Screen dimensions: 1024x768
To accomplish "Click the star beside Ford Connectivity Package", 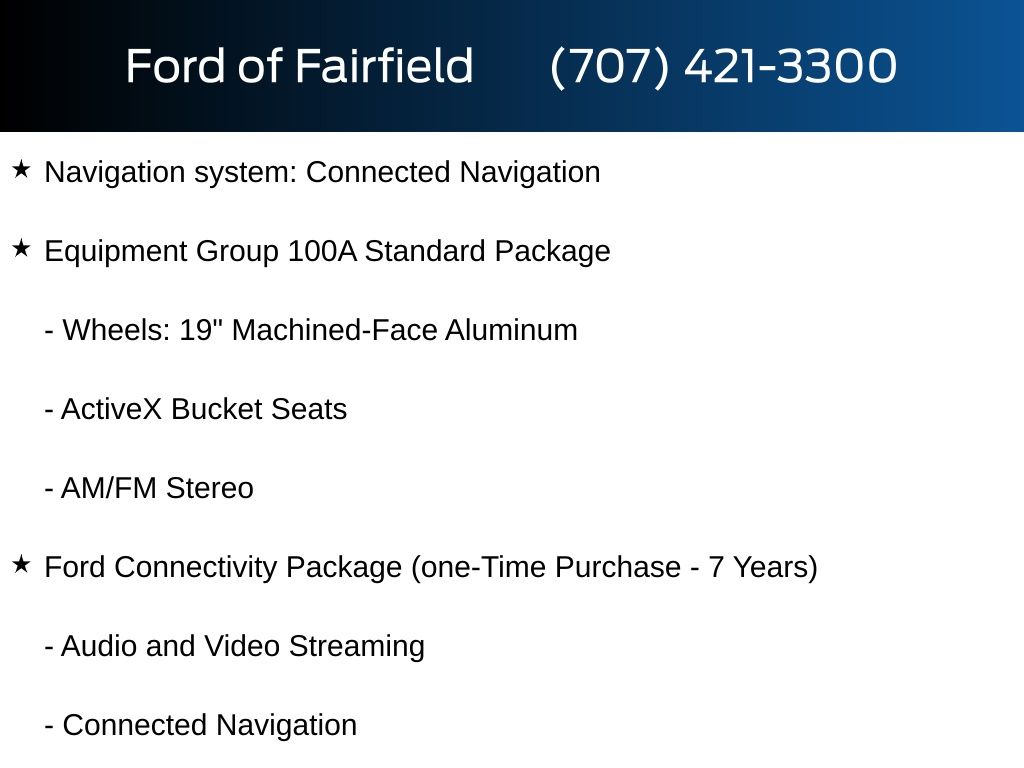I will click(22, 565).
